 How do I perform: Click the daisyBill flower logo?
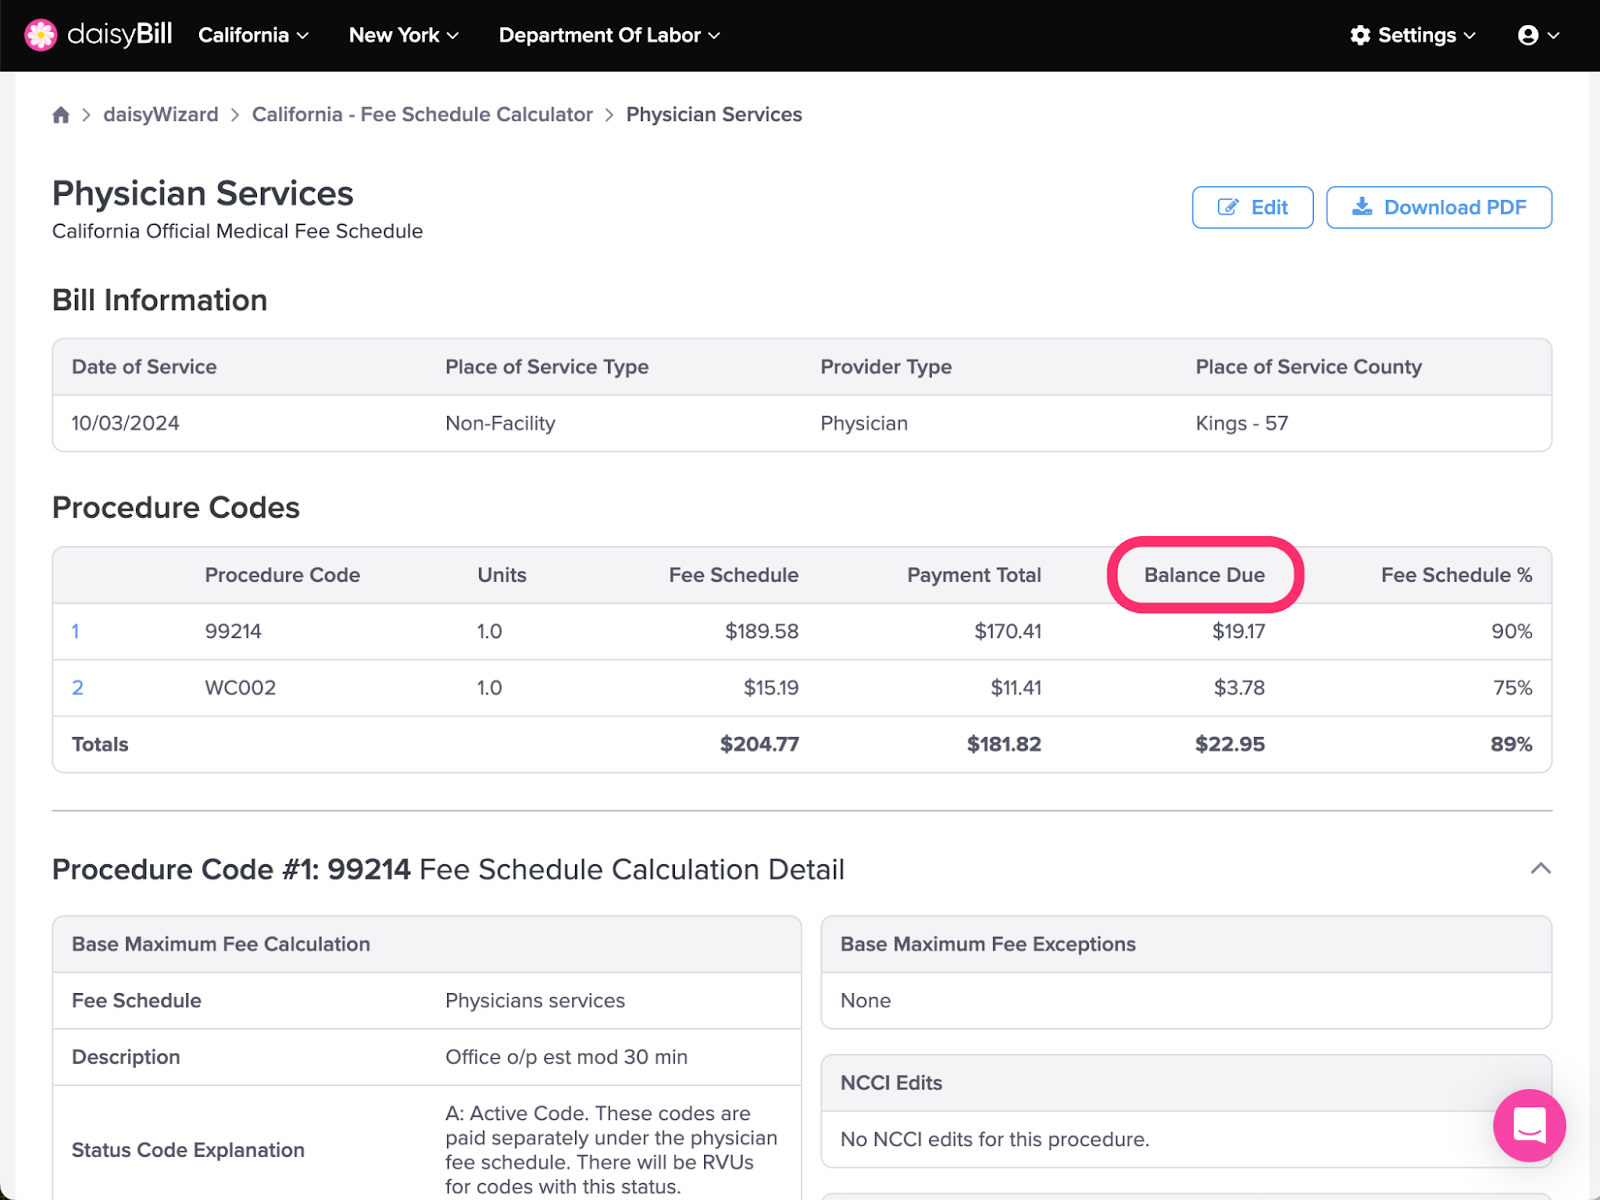(x=41, y=35)
